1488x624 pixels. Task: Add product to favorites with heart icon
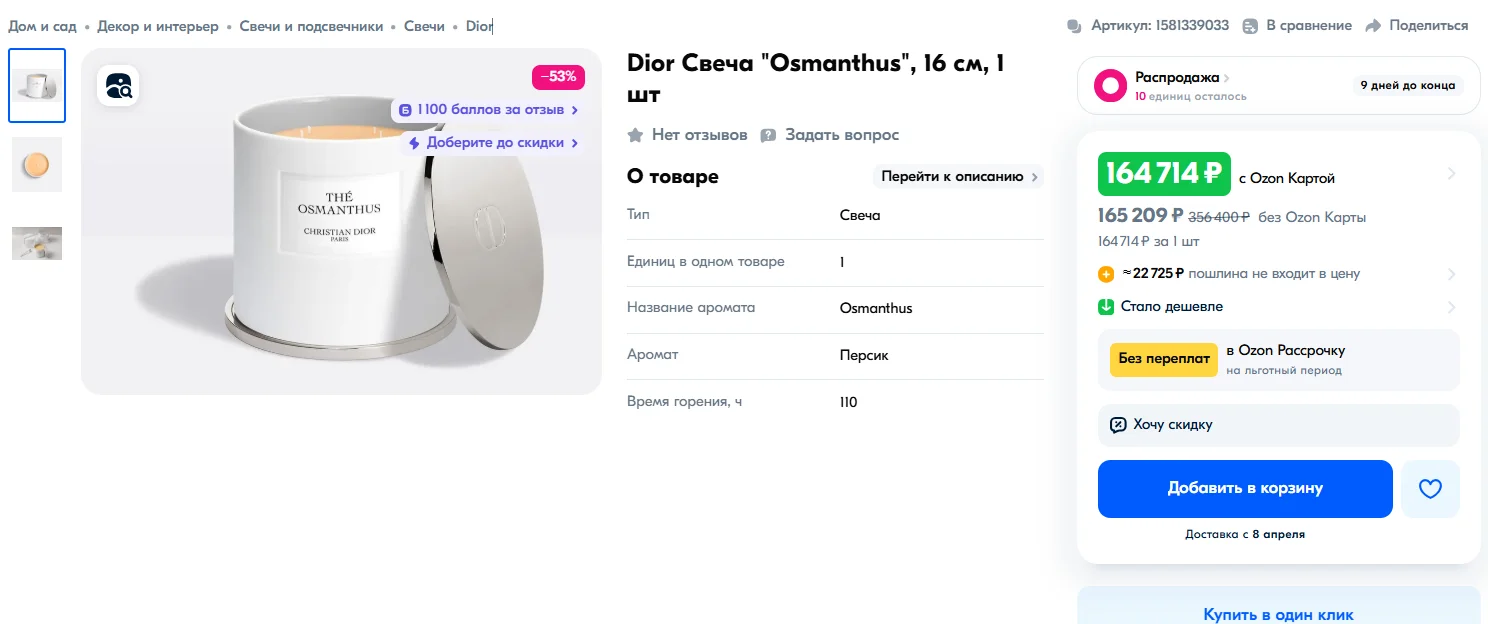click(1430, 489)
